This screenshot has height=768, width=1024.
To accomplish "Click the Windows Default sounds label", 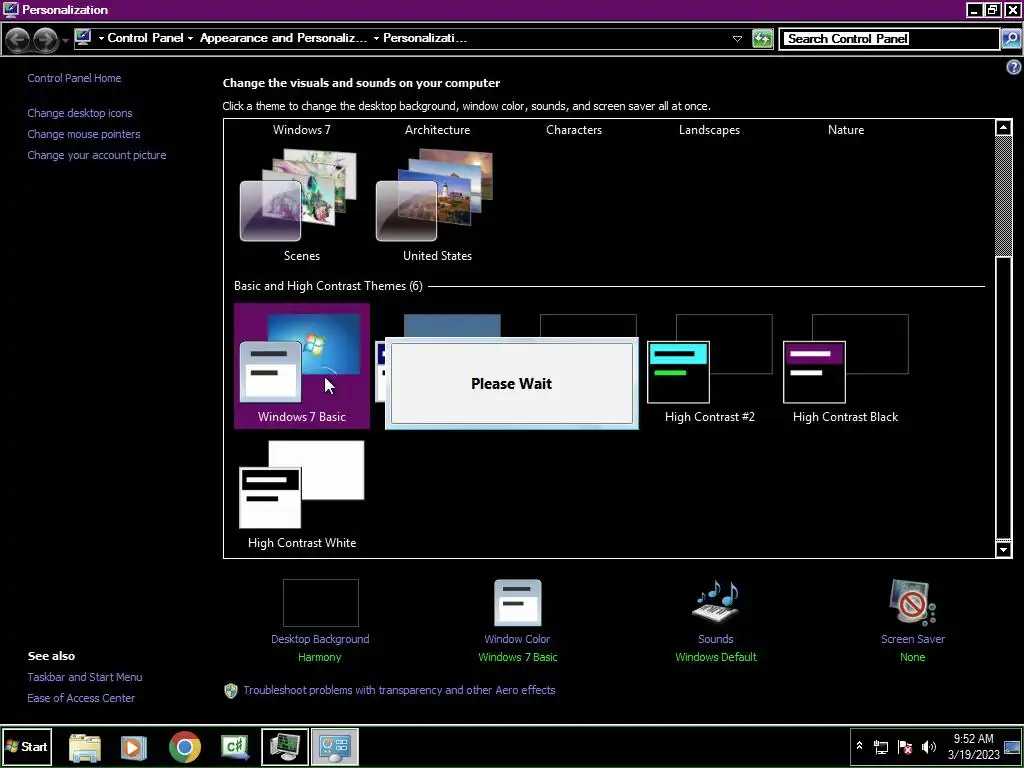I will (x=716, y=657).
